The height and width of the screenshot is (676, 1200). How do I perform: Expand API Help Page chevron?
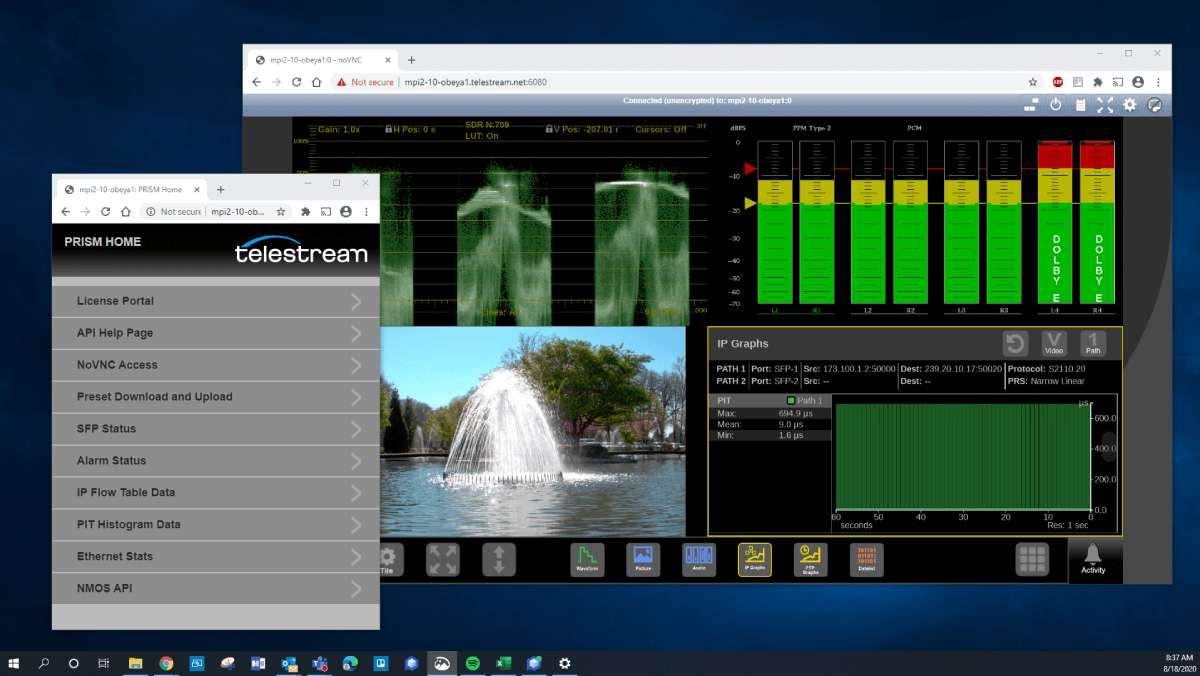coord(356,333)
